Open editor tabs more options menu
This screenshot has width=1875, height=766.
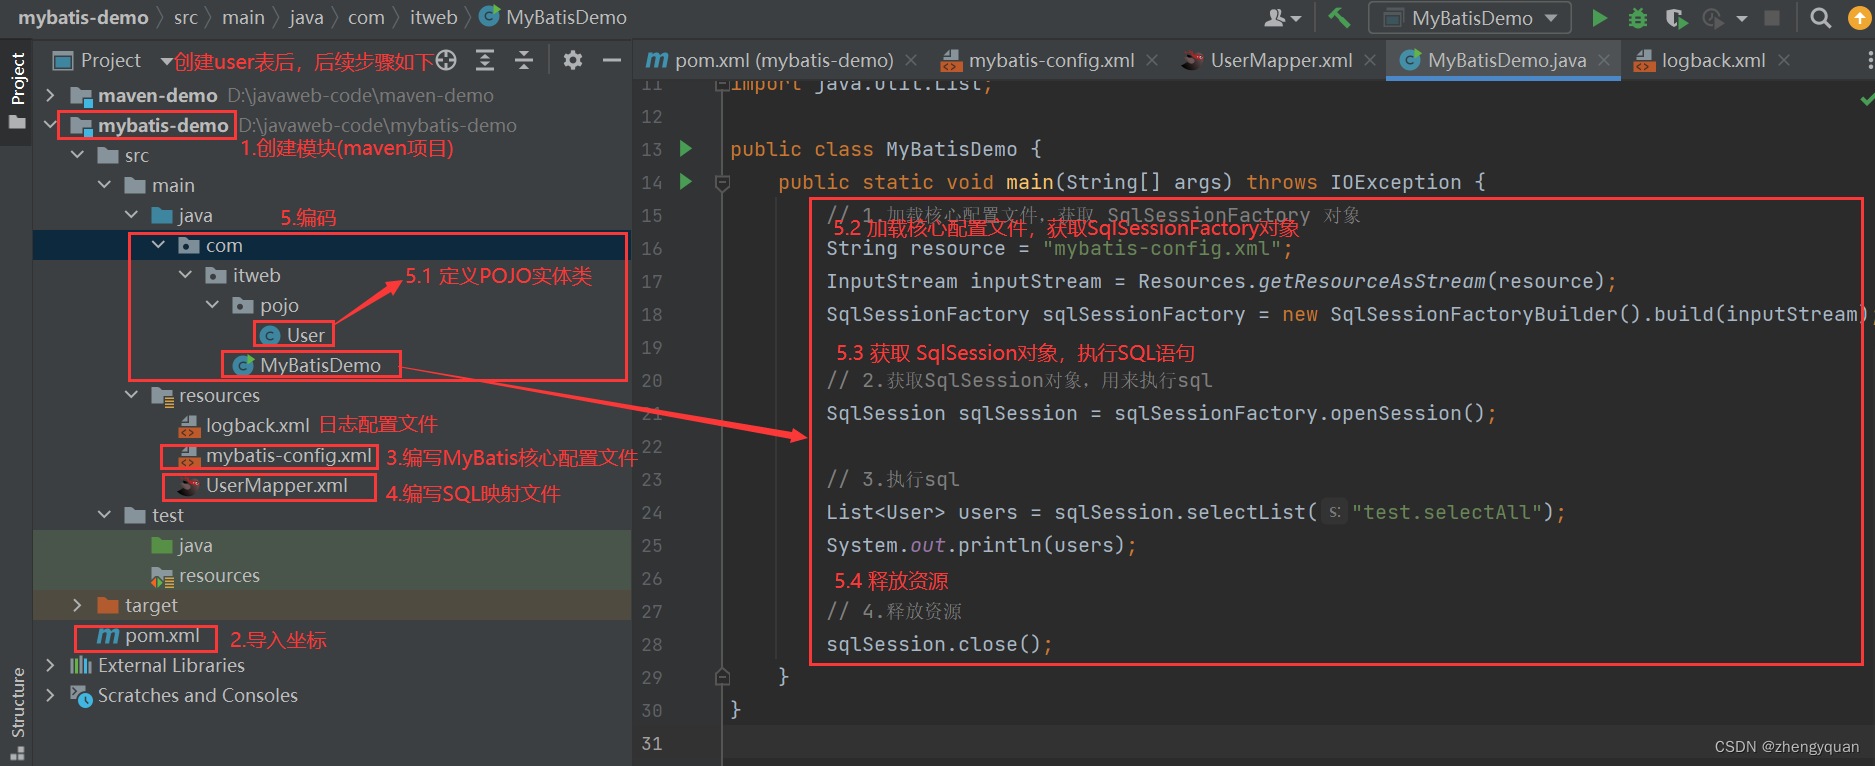(x=1869, y=61)
